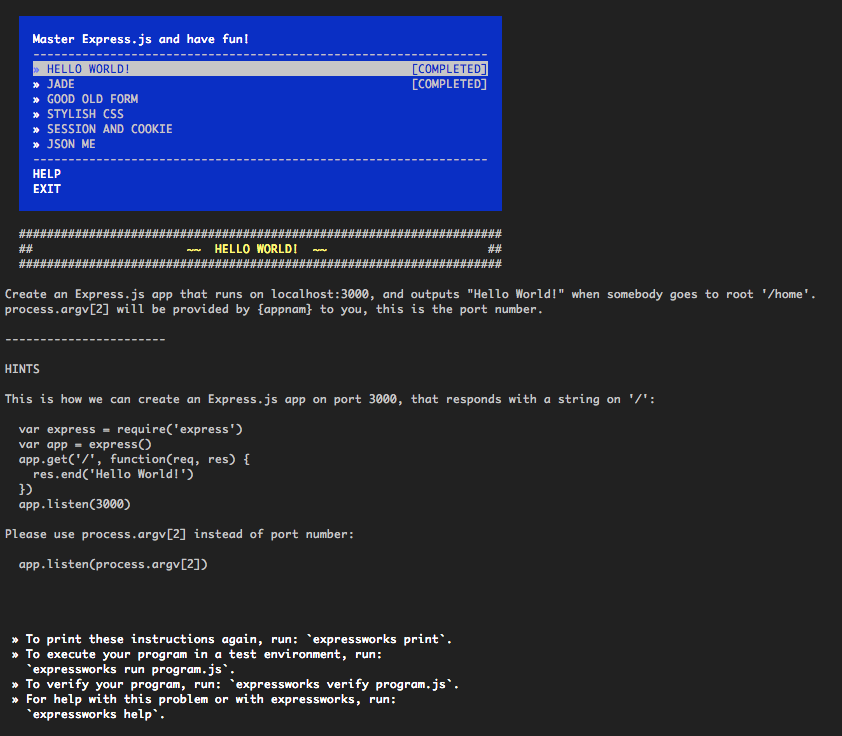Click the arrow marker before STYLISH CSS
Screen dimensions: 842x736
click(x=36, y=114)
